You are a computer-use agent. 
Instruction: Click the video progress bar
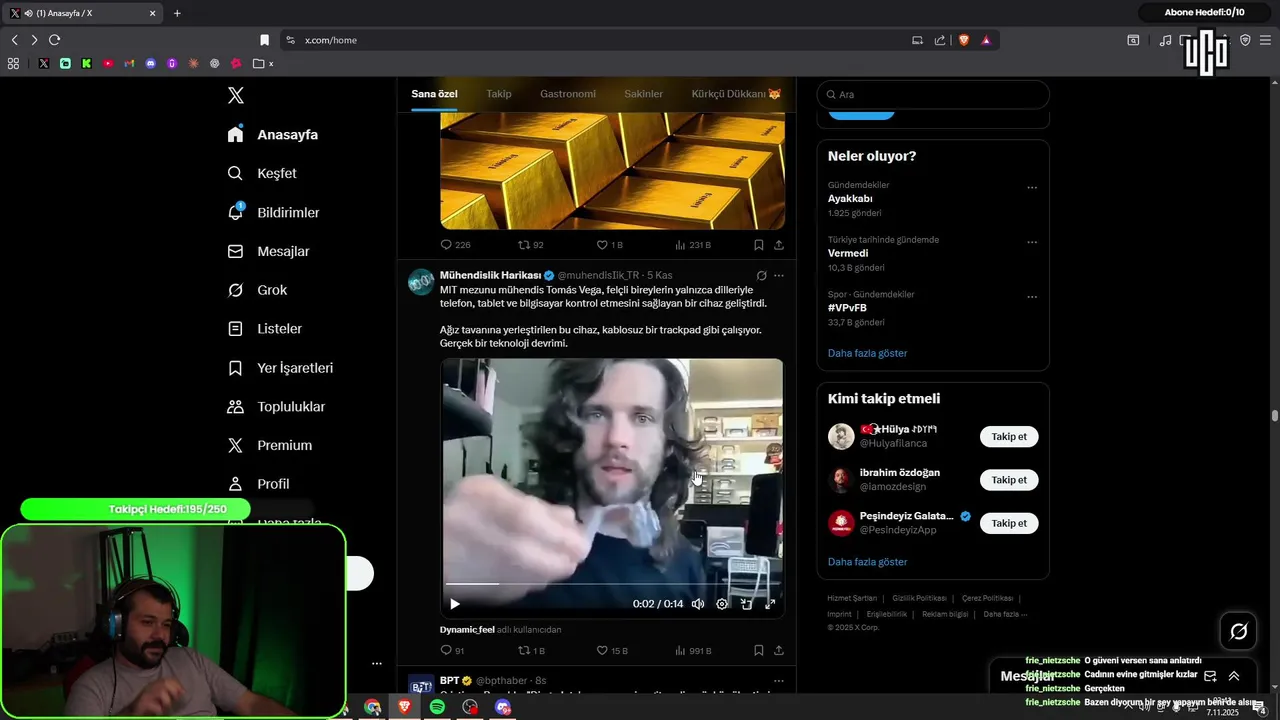(x=612, y=583)
